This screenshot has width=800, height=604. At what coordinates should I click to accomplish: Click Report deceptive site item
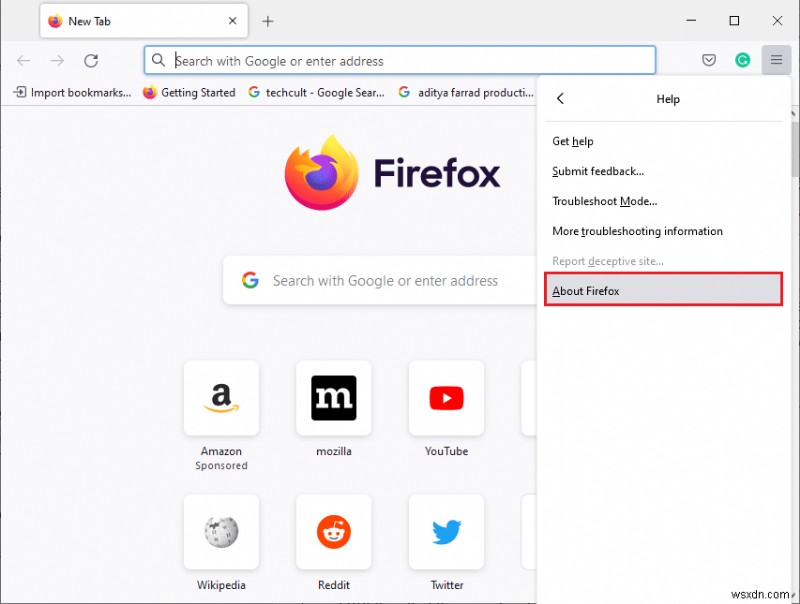tap(663, 261)
